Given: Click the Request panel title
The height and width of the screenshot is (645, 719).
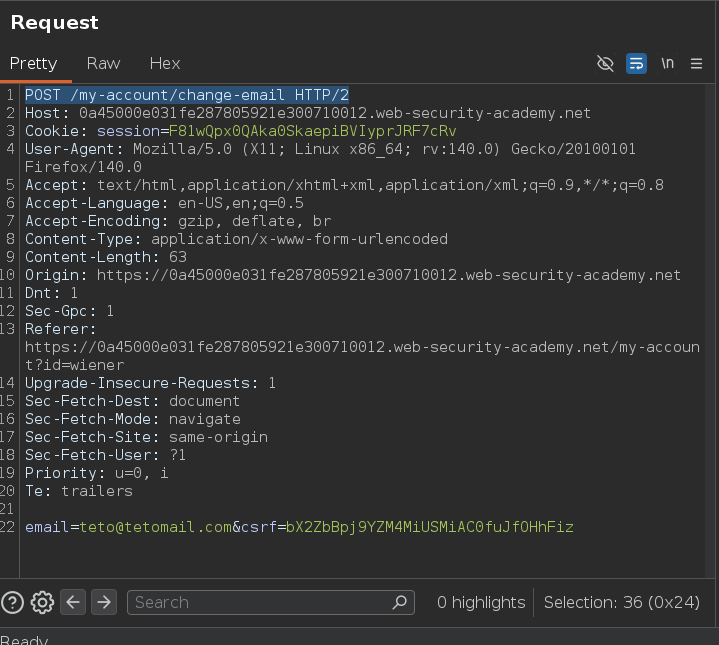Looking at the screenshot, I should (x=55, y=22).
